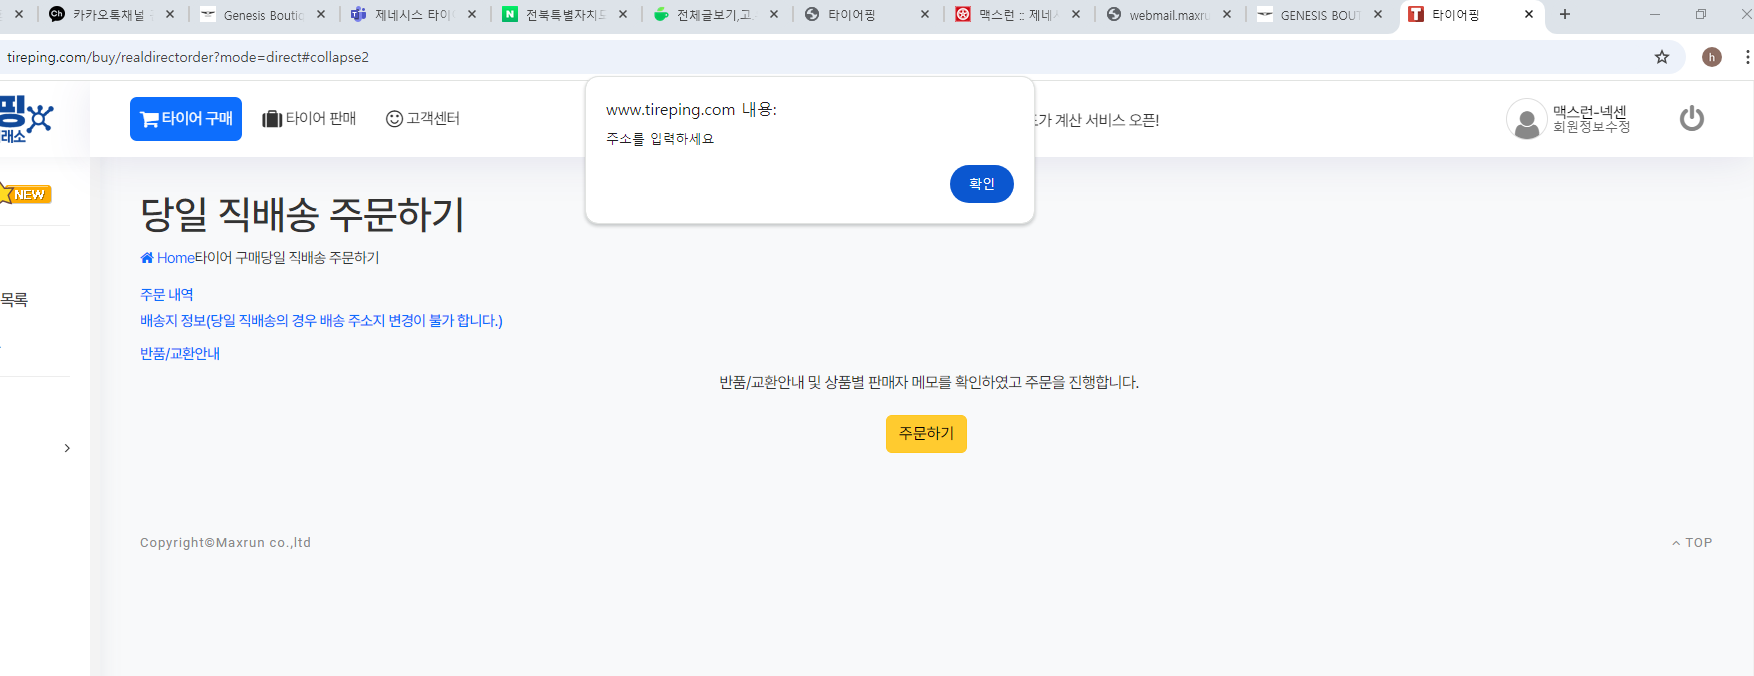
Task: Open a new browser tab
Action: pos(1565,14)
